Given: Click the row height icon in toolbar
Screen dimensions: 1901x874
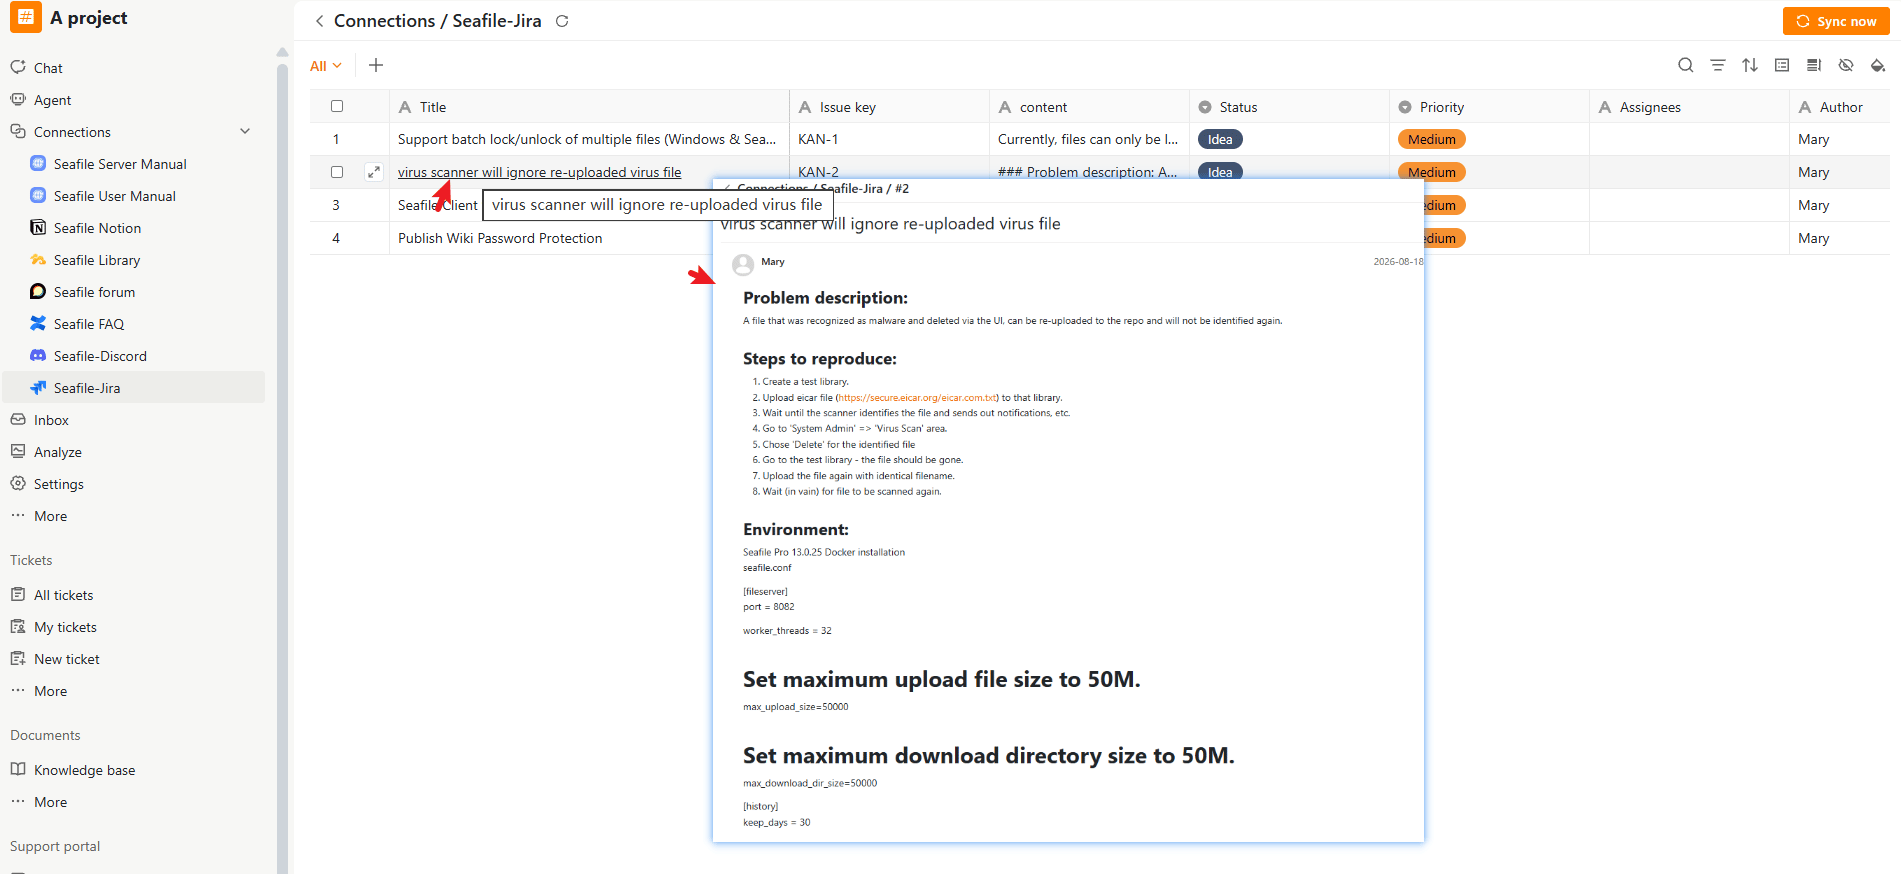Looking at the screenshot, I should tap(1814, 65).
